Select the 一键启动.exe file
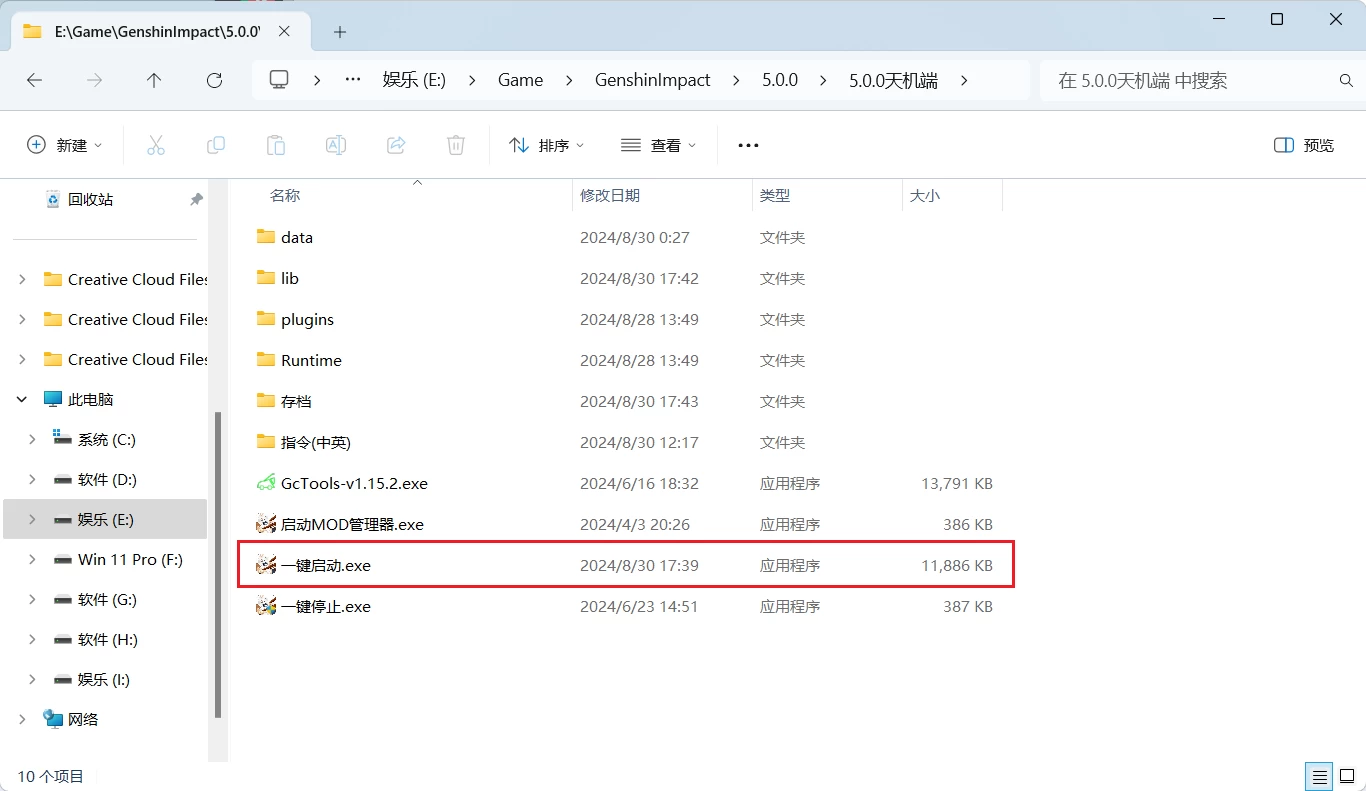The image size is (1366, 791). point(326,565)
